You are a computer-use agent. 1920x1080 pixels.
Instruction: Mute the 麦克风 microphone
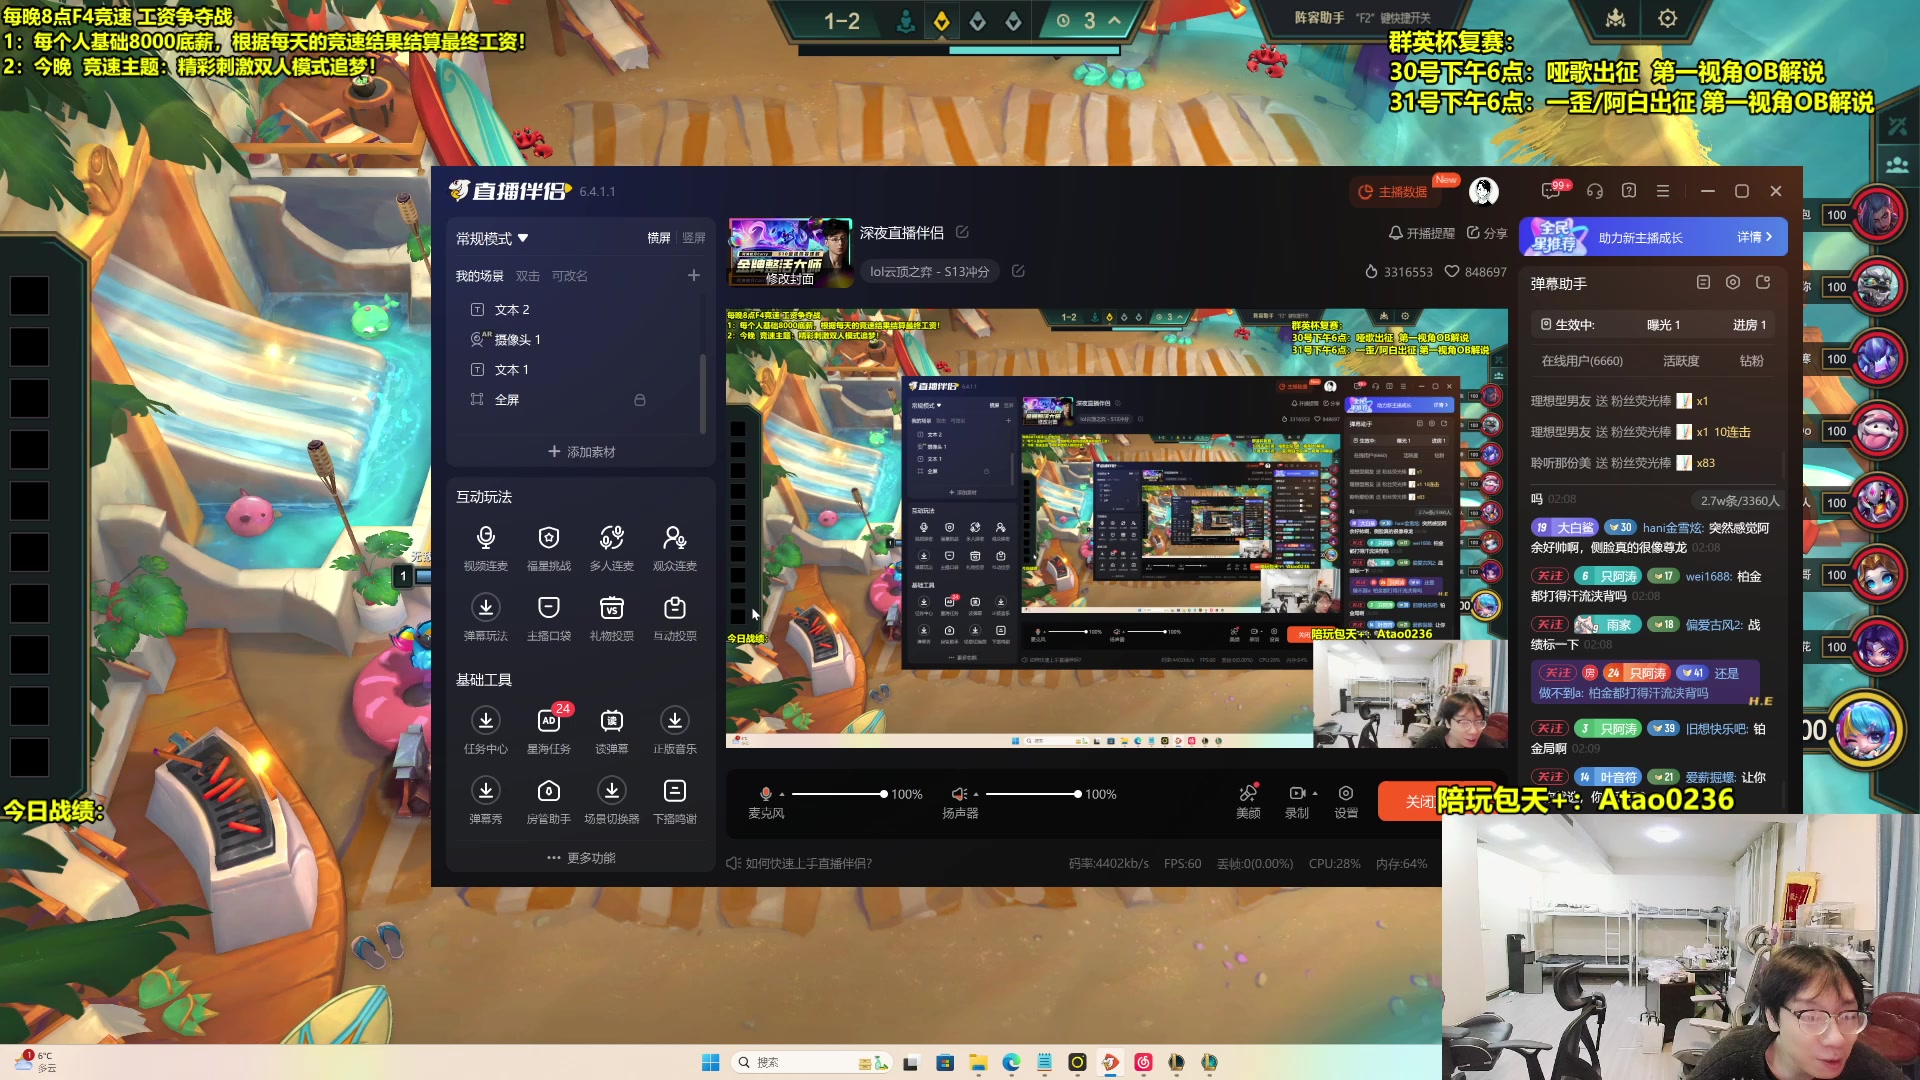[766, 793]
